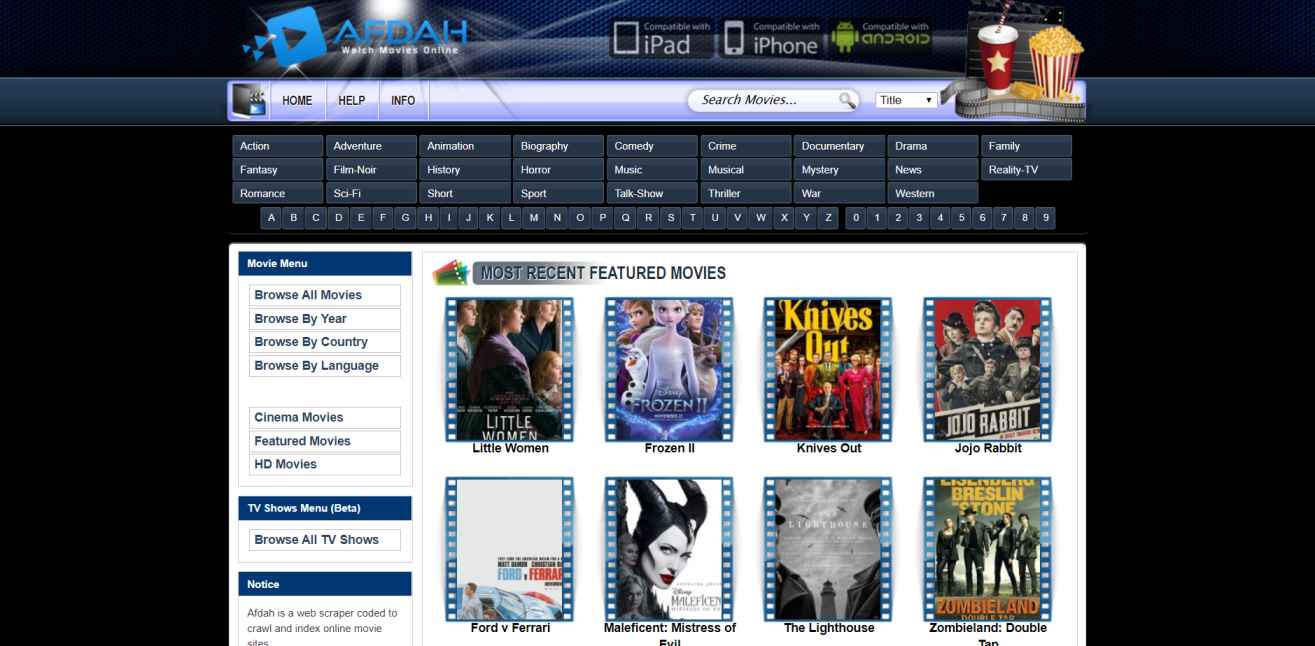Viewport: 1315px width, 646px height.
Task: Select the Drama genre
Action: coord(933,146)
